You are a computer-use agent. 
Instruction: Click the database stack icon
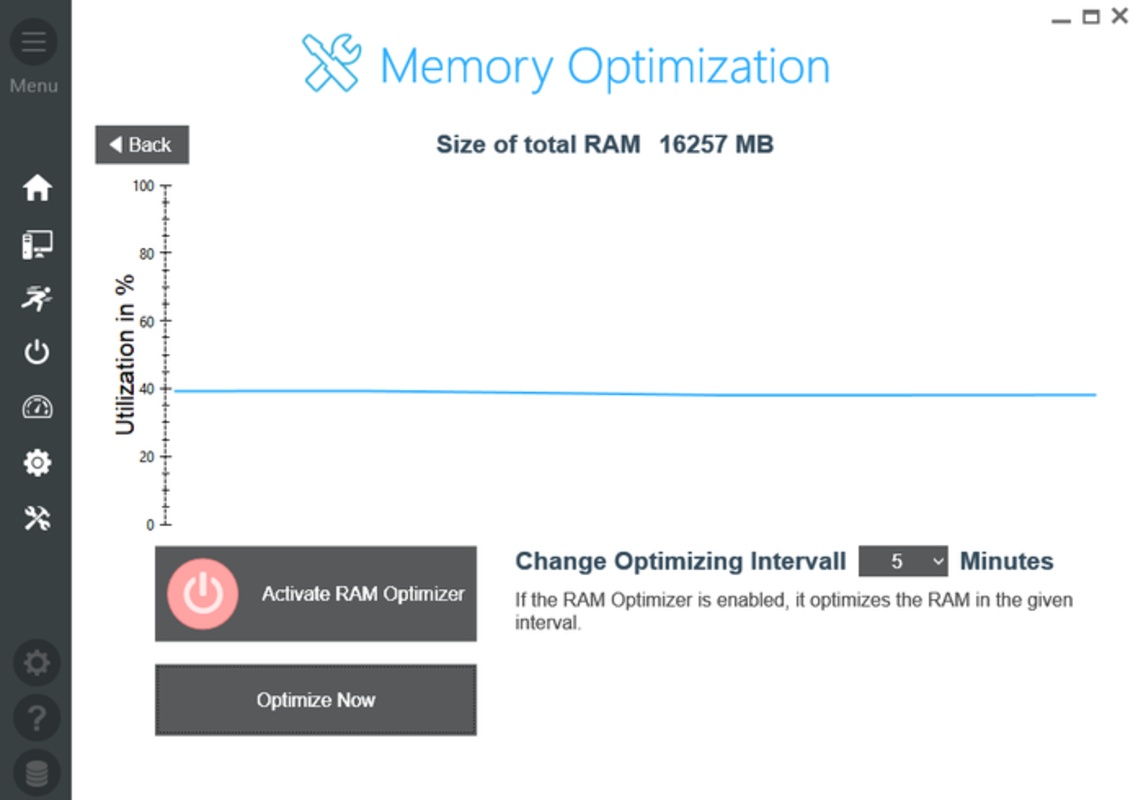(37, 773)
